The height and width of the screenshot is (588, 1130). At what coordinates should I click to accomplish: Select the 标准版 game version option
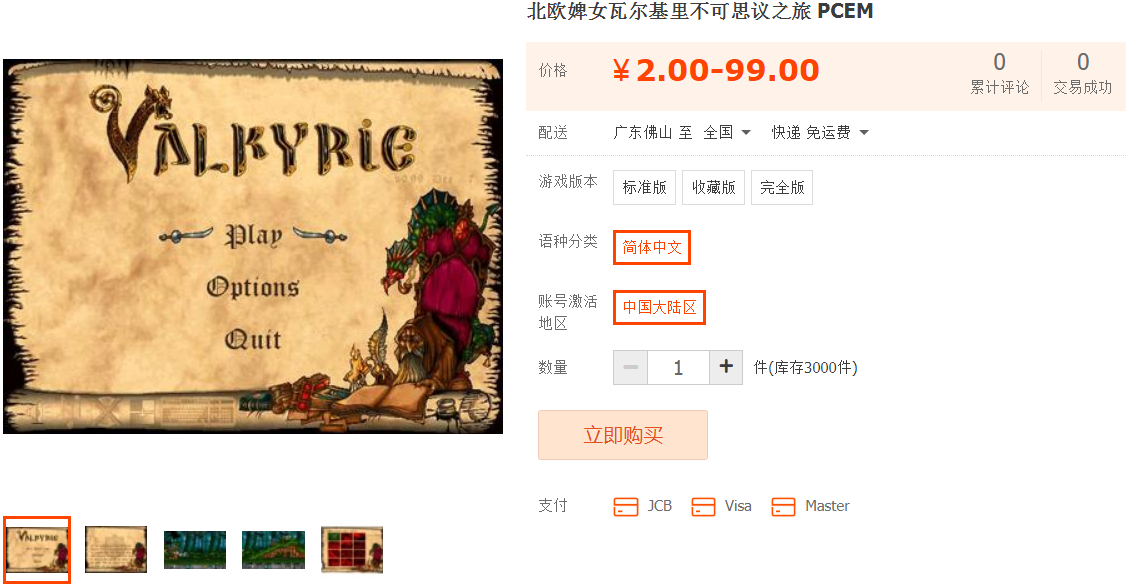pyautogui.click(x=644, y=187)
